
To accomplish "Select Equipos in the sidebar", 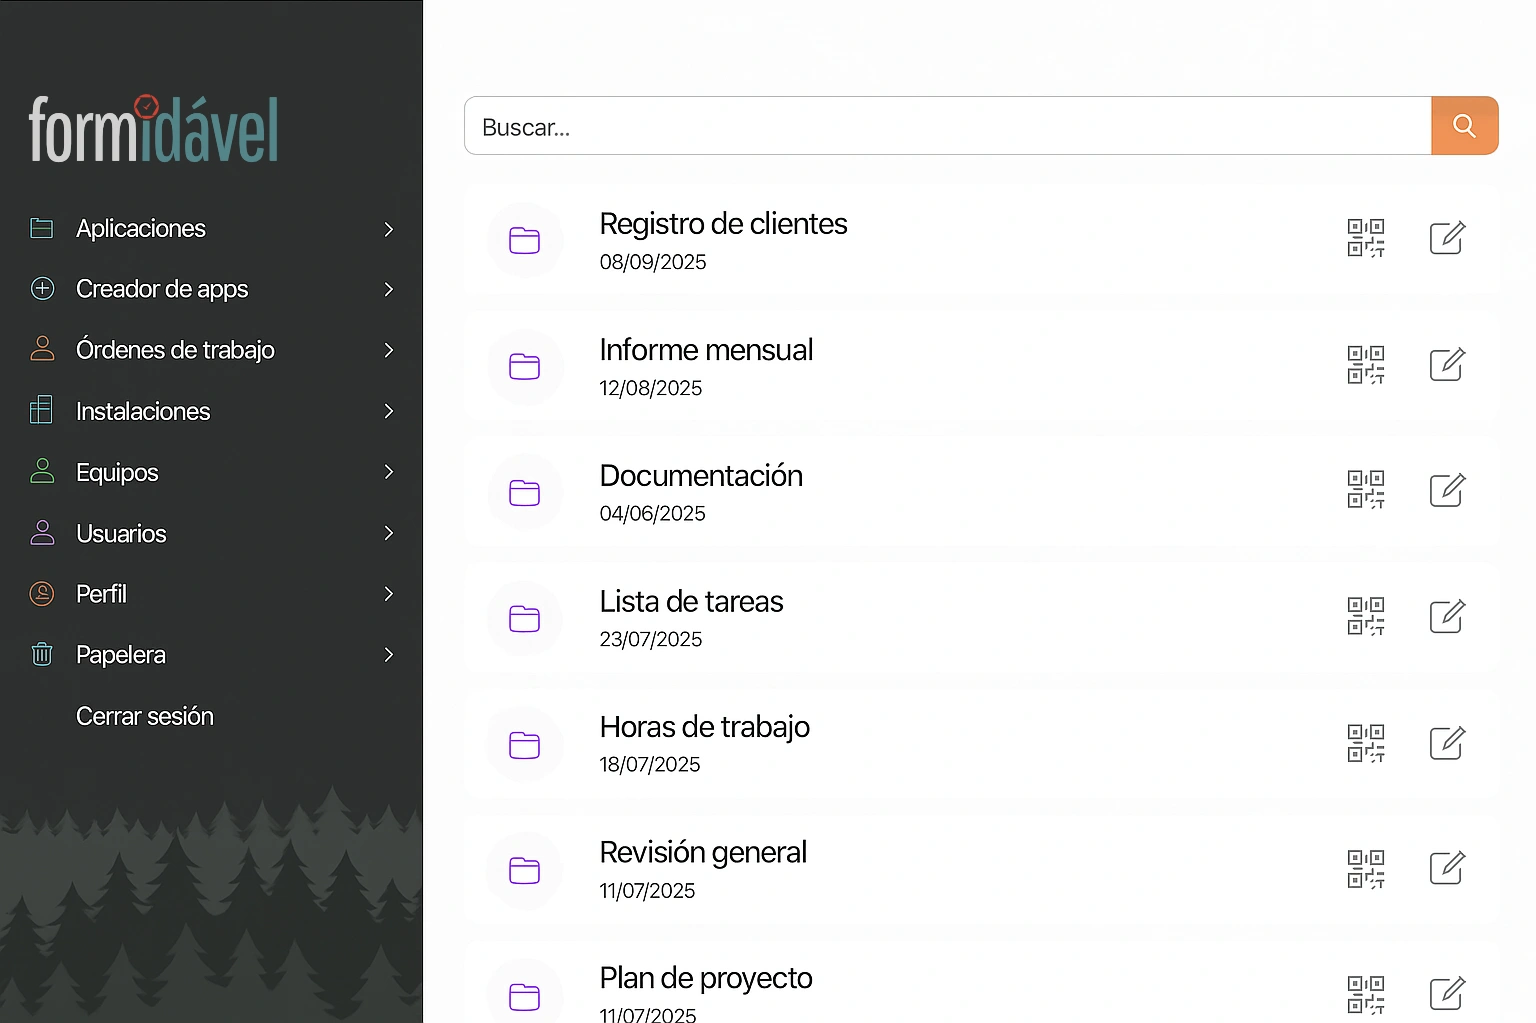I will (x=211, y=472).
